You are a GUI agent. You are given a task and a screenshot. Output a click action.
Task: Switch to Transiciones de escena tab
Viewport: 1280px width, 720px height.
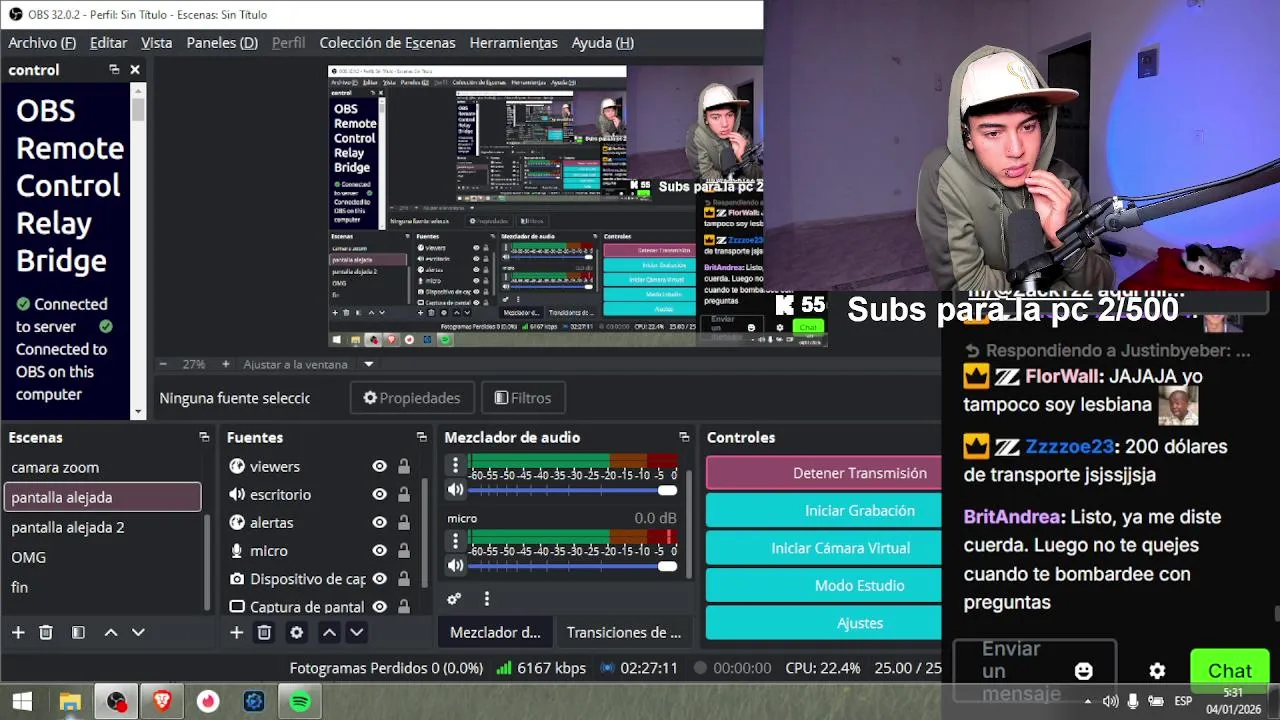click(x=624, y=632)
